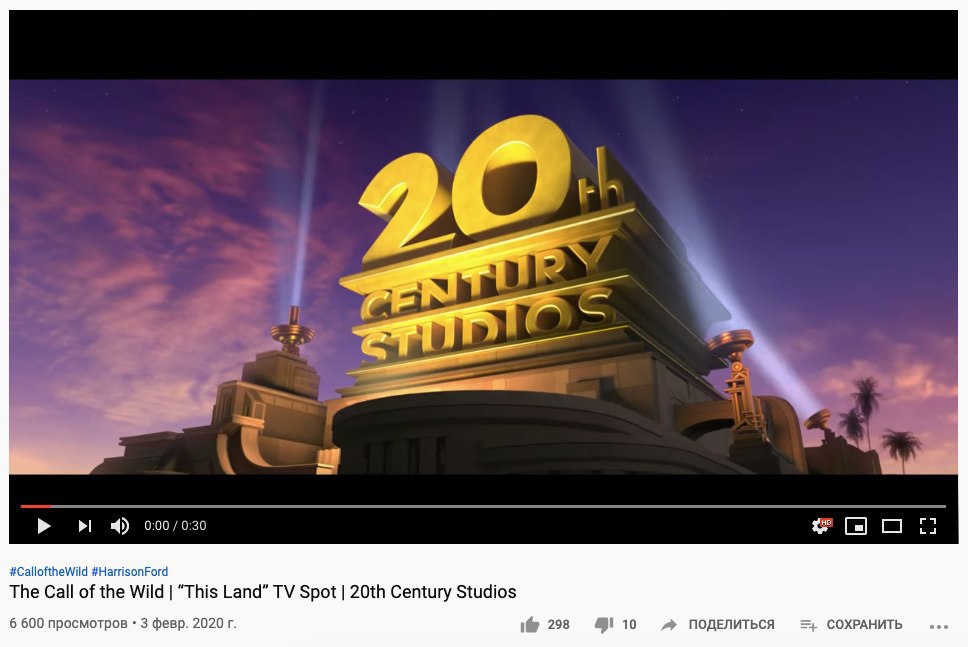
Task: Click the share arrow icon
Action: [669, 625]
